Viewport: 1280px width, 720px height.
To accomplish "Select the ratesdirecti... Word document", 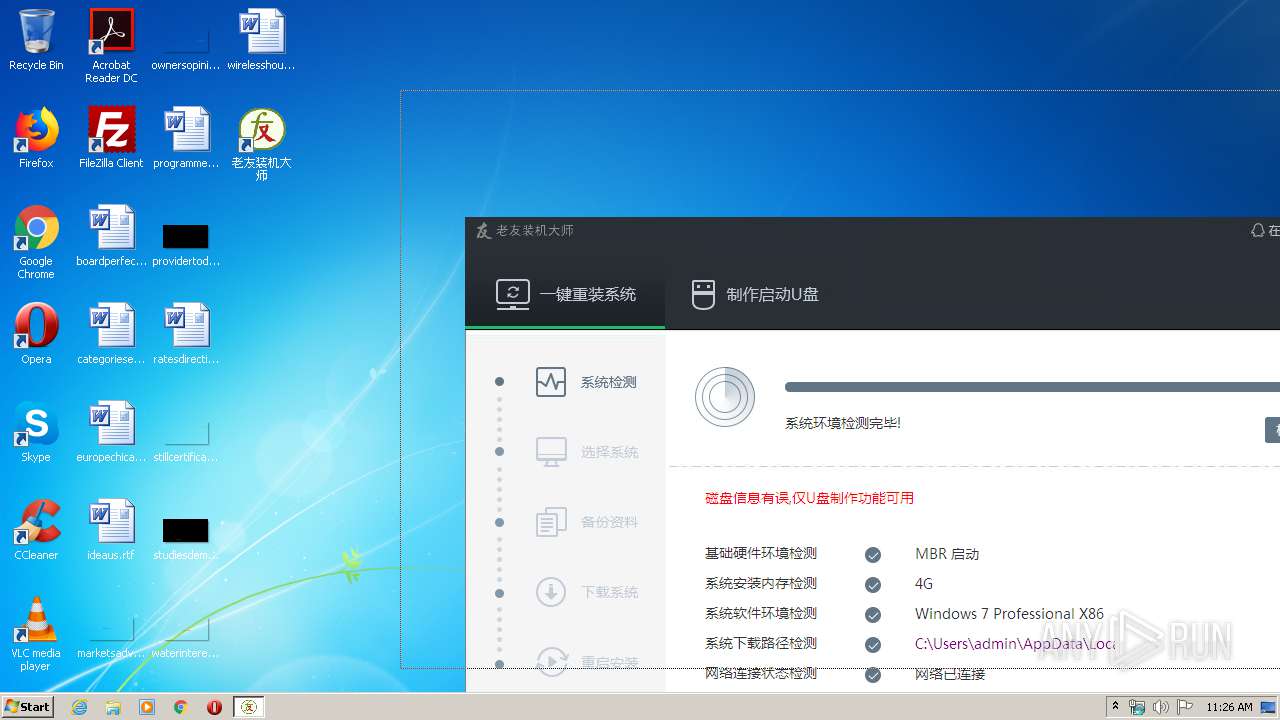I will point(186,334).
